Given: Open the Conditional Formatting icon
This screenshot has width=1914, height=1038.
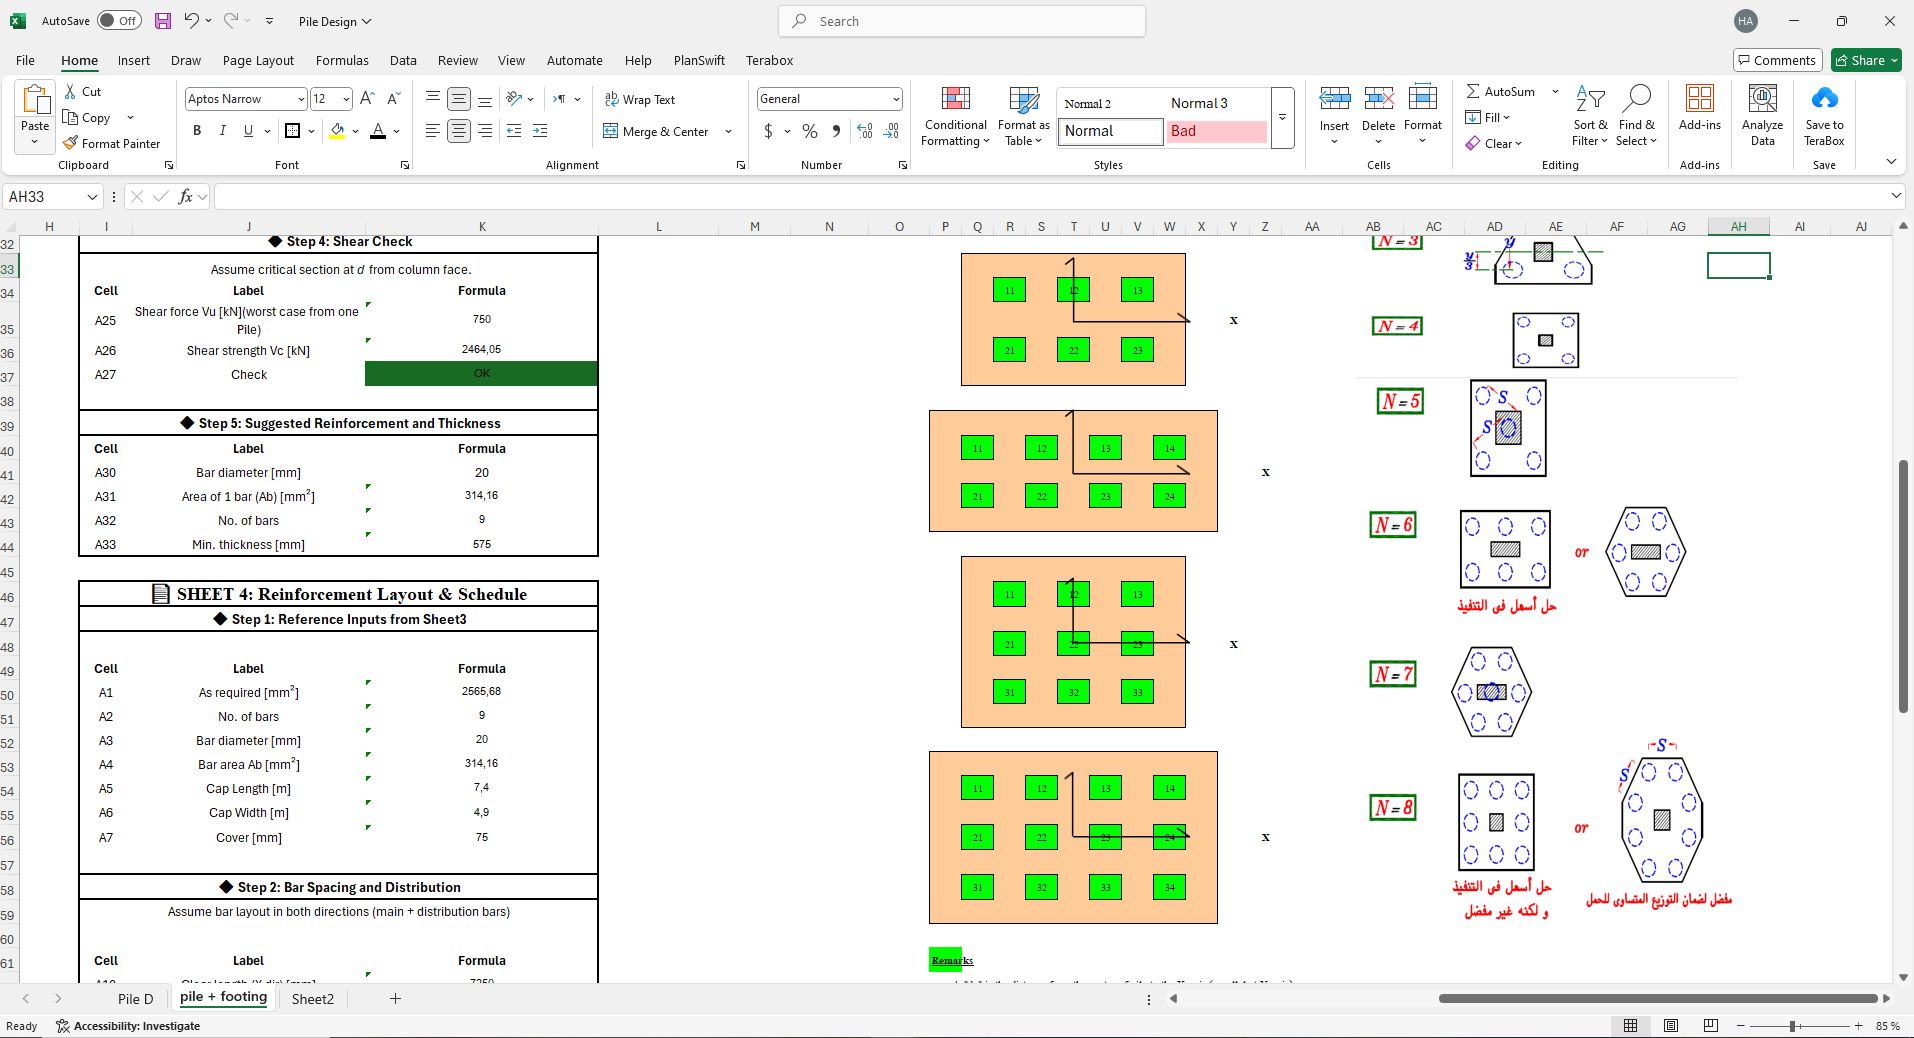Looking at the screenshot, I should coord(956,99).
